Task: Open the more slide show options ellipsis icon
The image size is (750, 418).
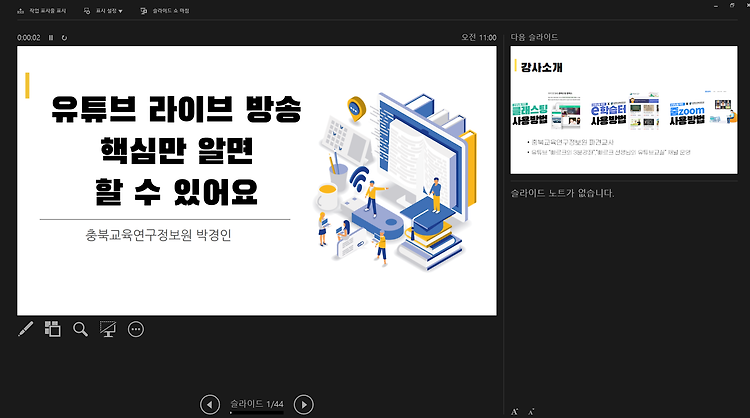Action: pyautogui.click(x=136, y=329)
